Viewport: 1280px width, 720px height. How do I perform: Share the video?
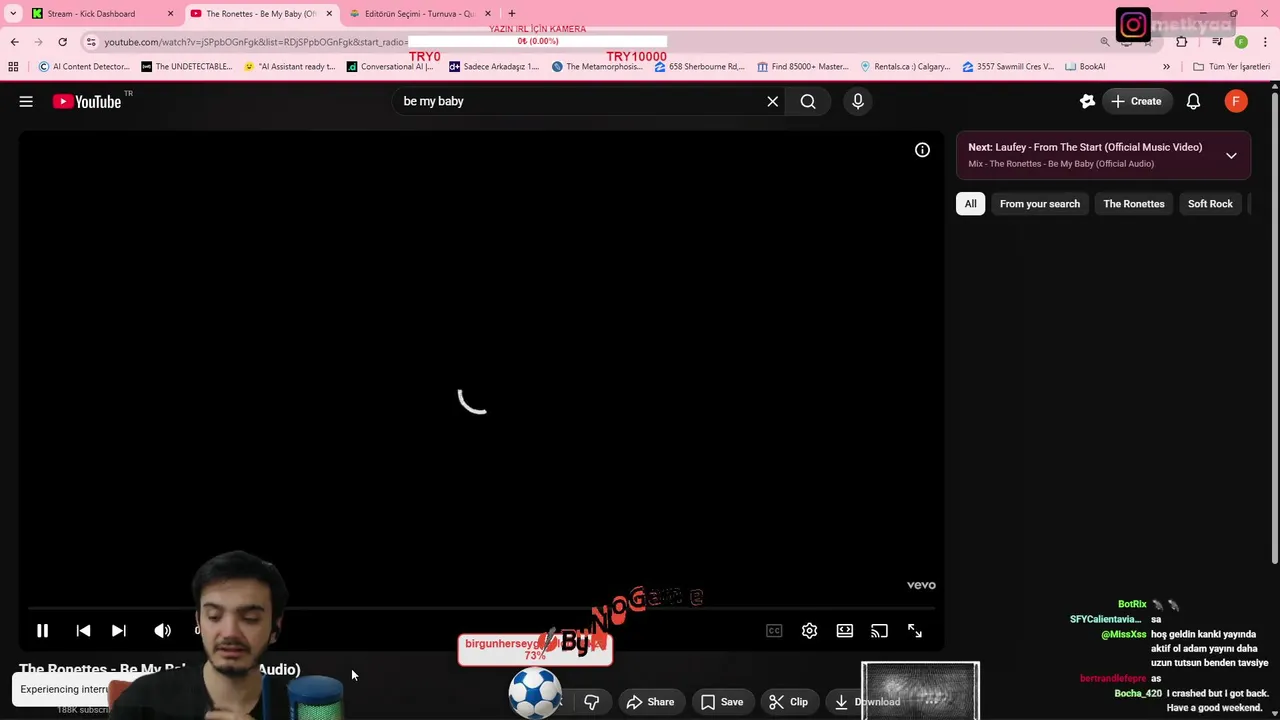click(650, 702)
